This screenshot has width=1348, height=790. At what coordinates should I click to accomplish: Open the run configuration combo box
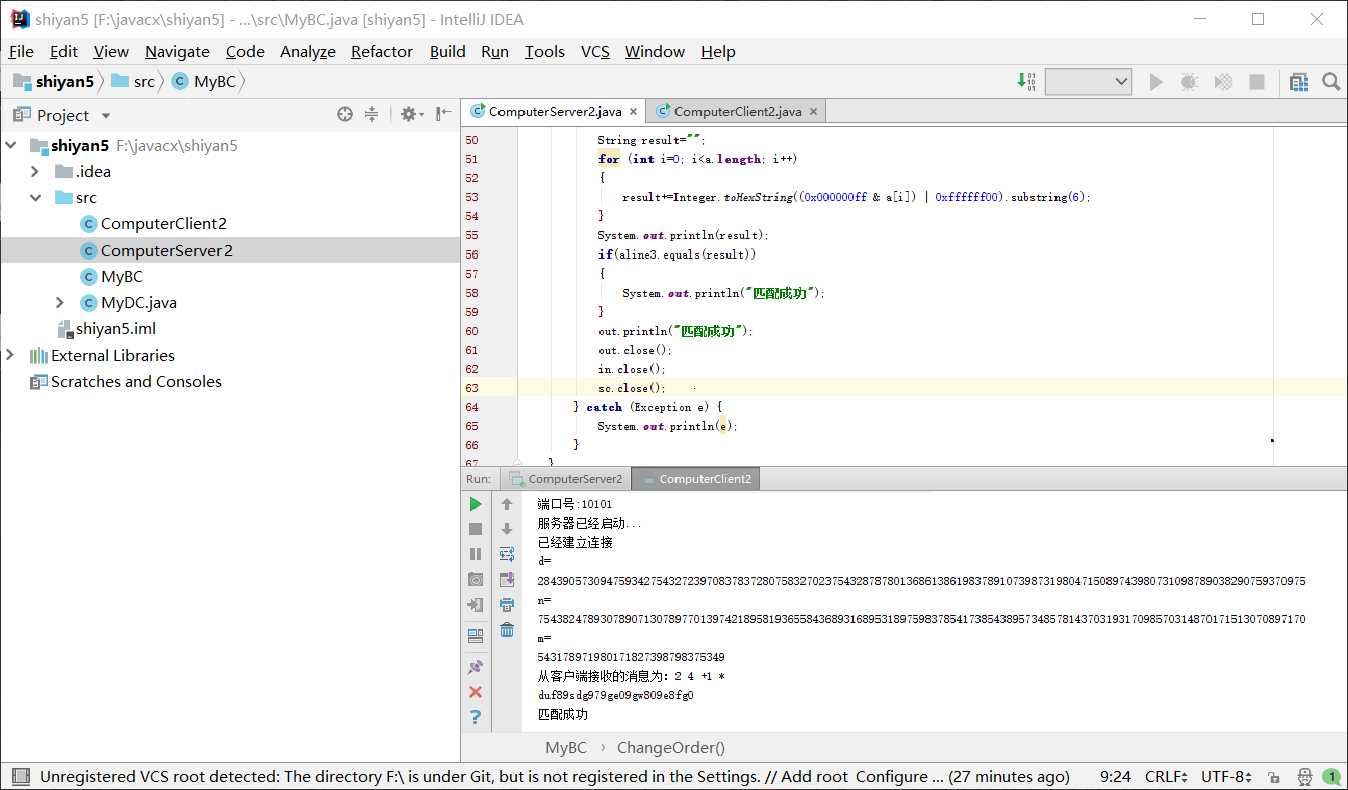click(1088, 82)
